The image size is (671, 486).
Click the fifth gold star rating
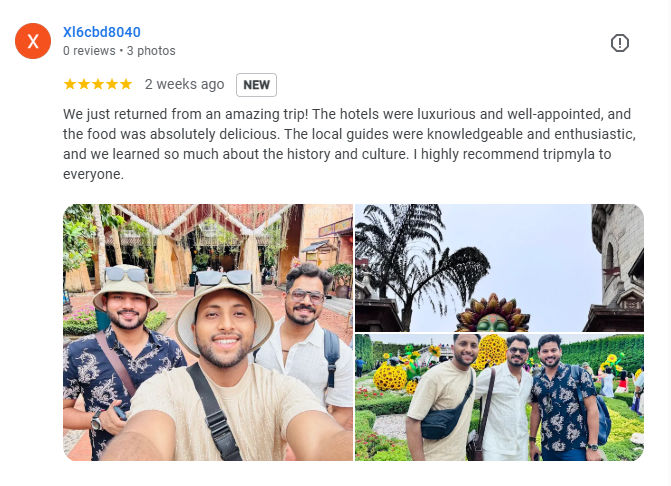(x=126, y=84)
